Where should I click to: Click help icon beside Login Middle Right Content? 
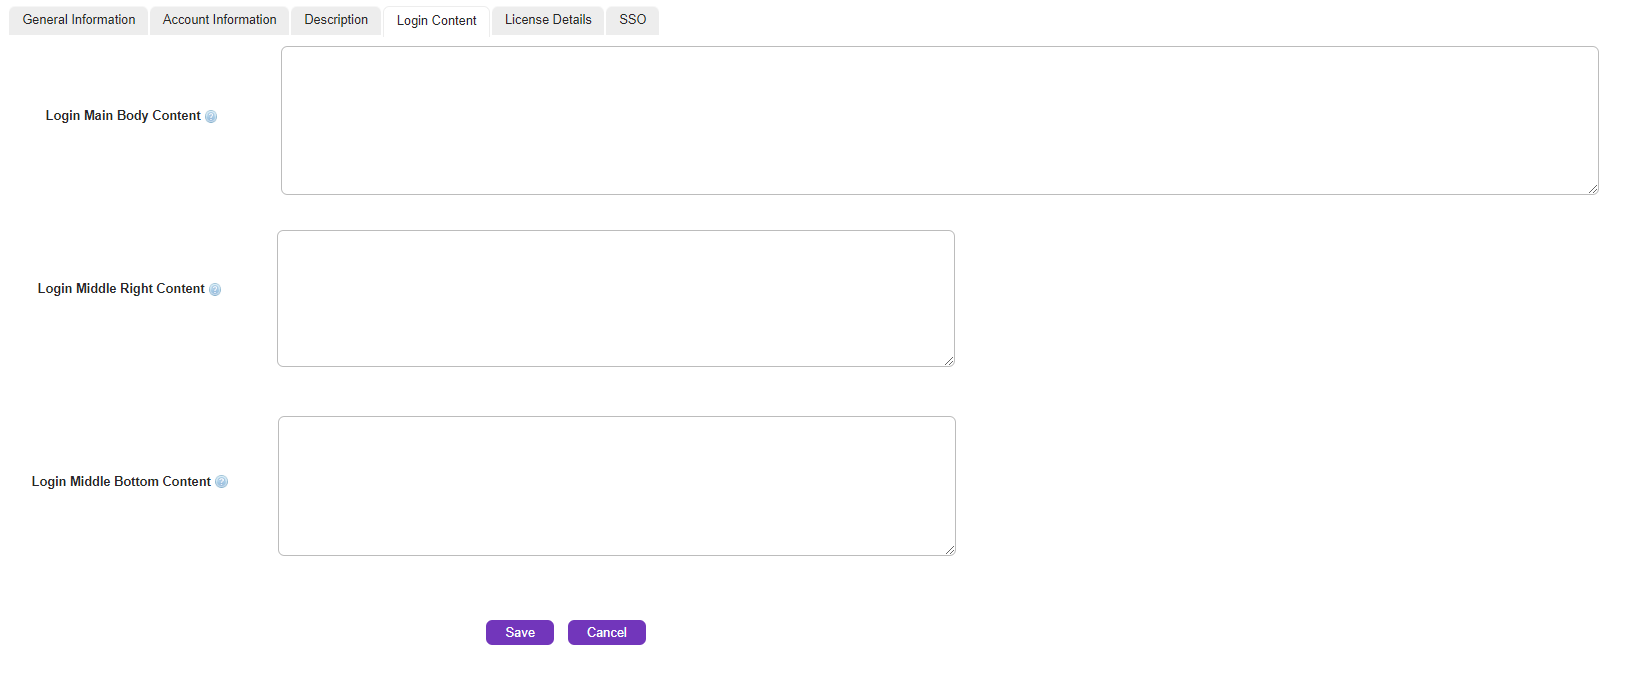[x=215, y=290]
